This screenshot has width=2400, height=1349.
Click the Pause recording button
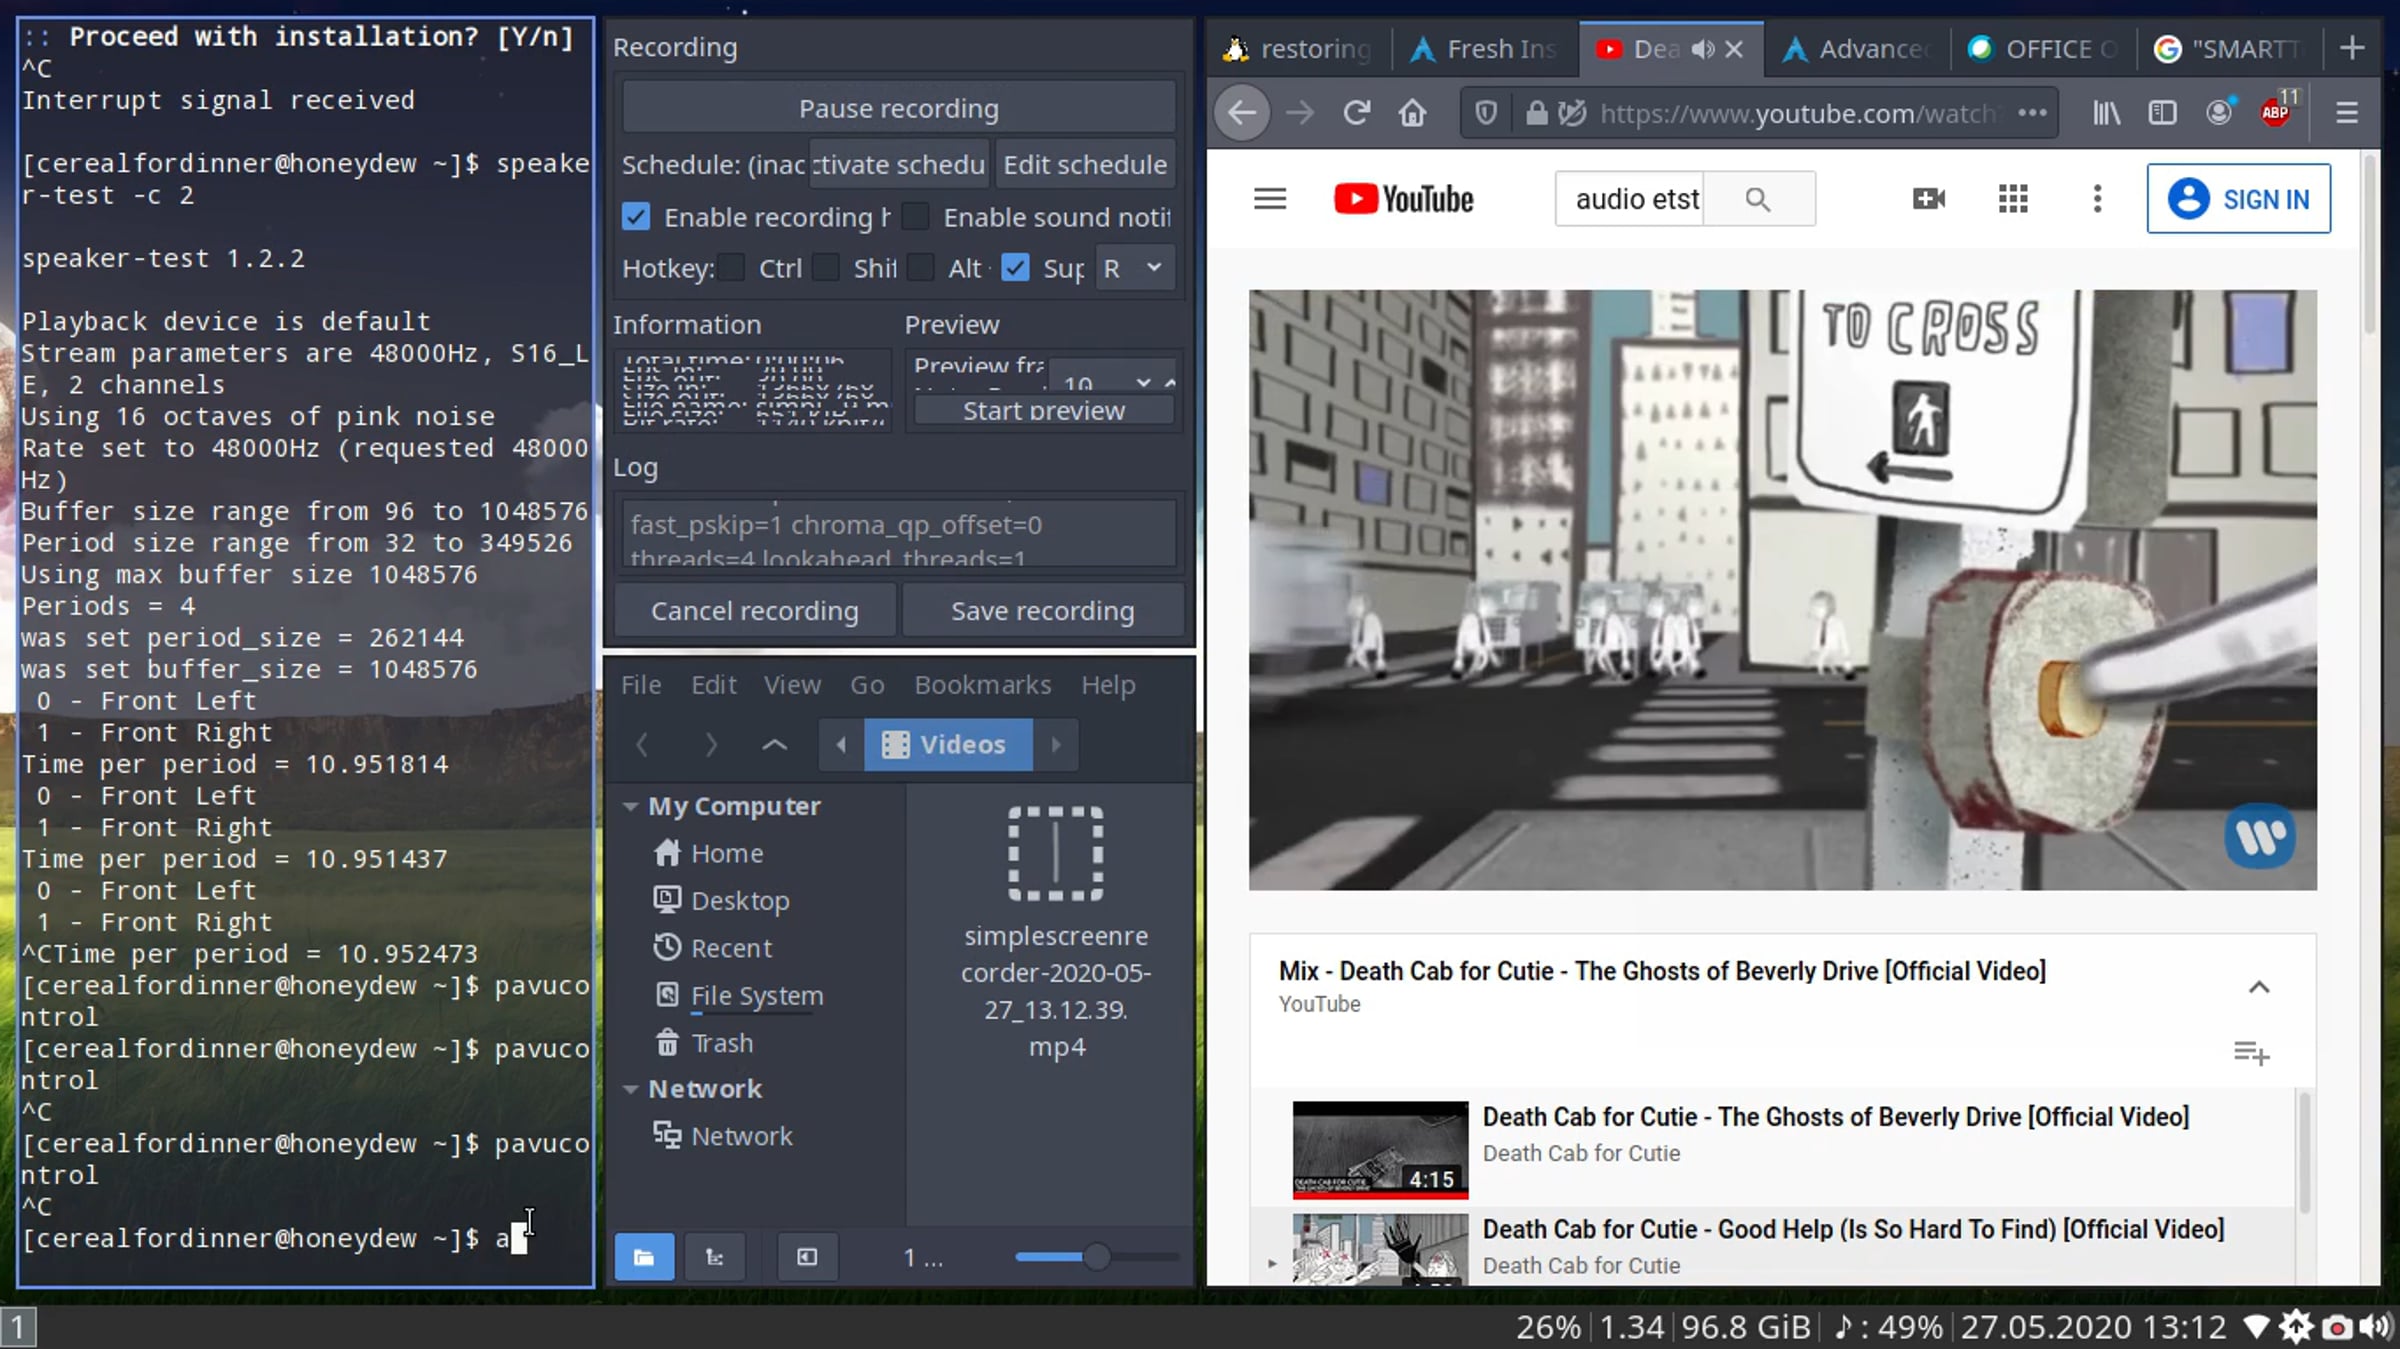tap(898, 108)
